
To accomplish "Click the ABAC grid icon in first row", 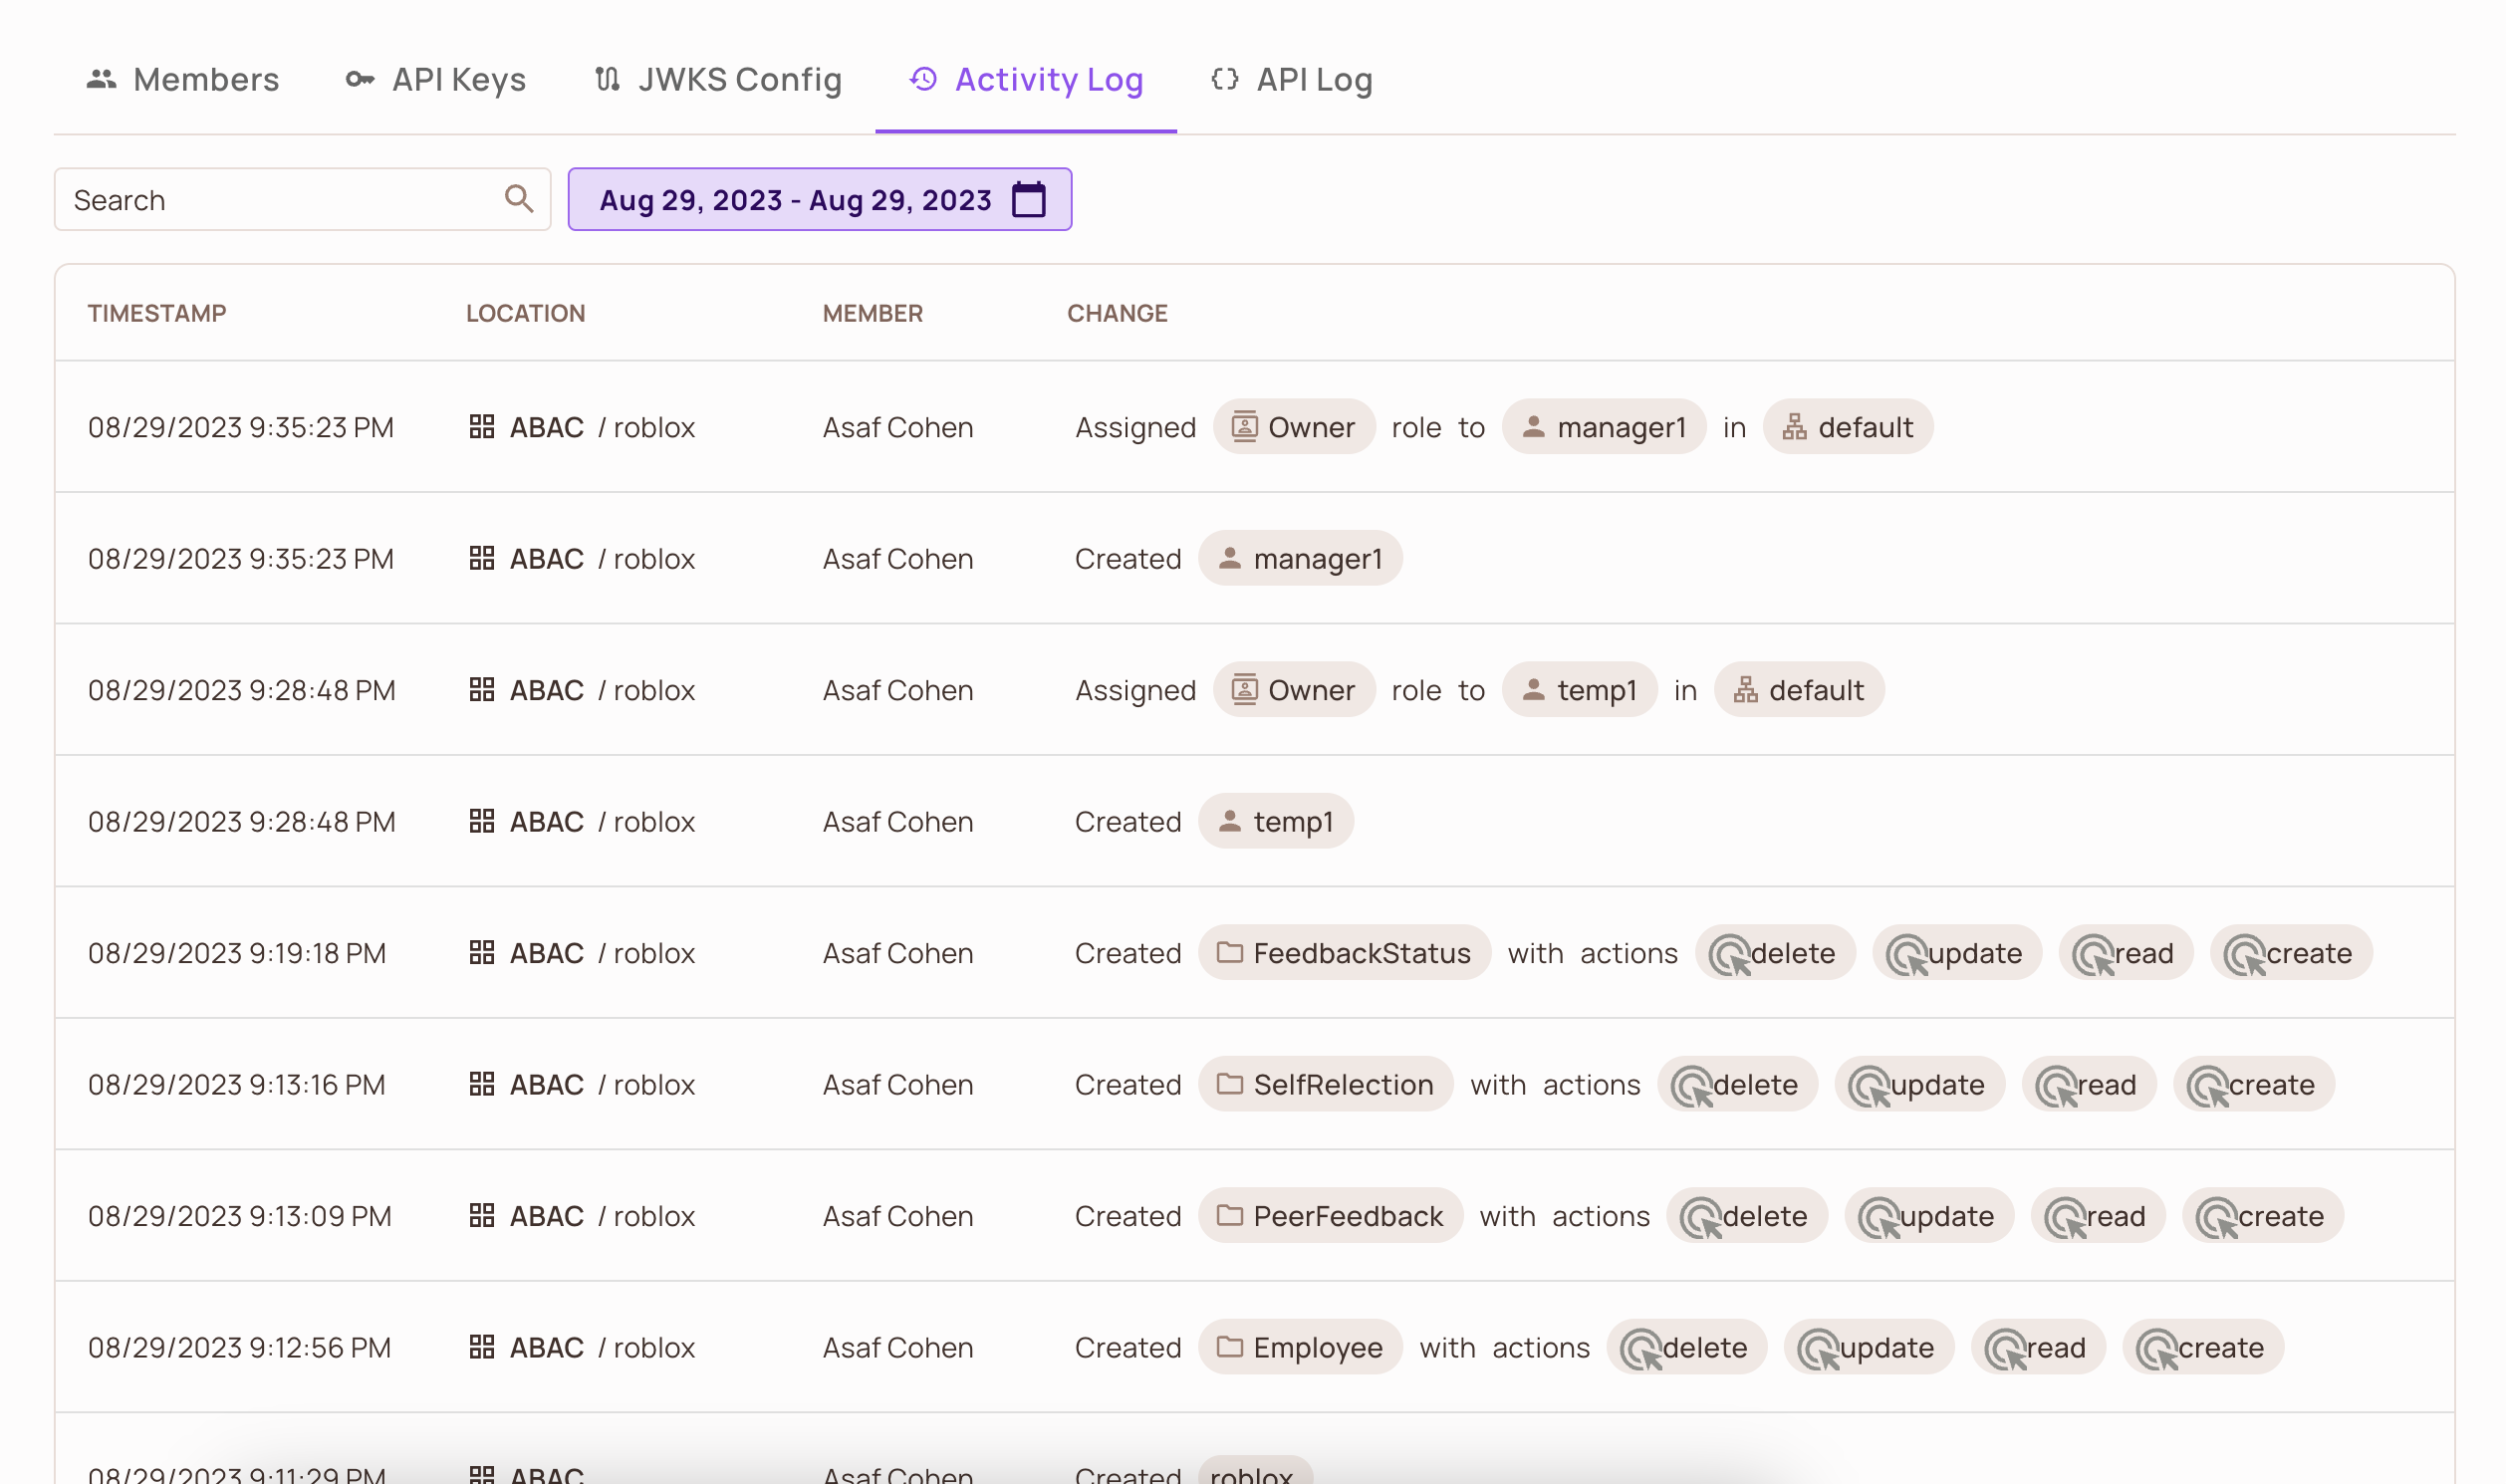I will tap(482, 426).
